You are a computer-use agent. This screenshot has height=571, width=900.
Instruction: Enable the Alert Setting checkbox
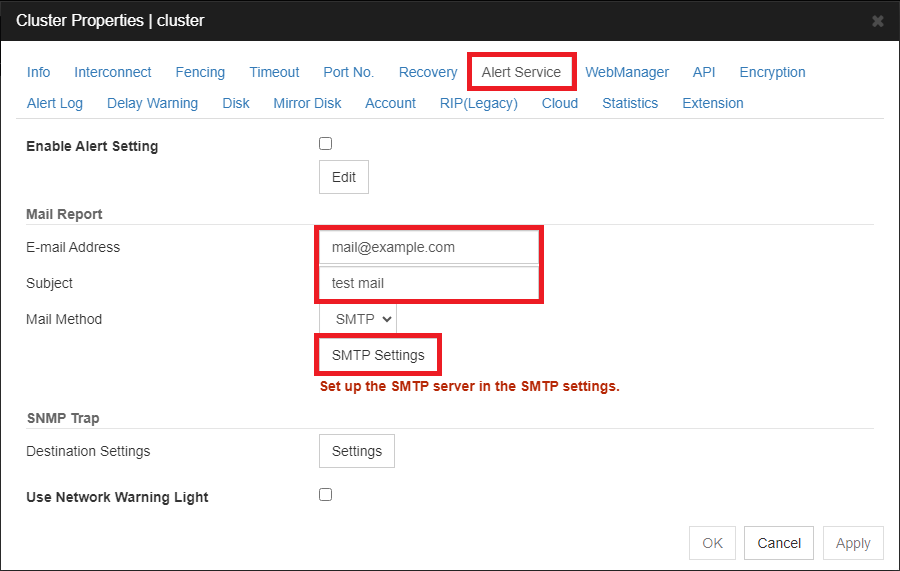(x=325, y=143)
